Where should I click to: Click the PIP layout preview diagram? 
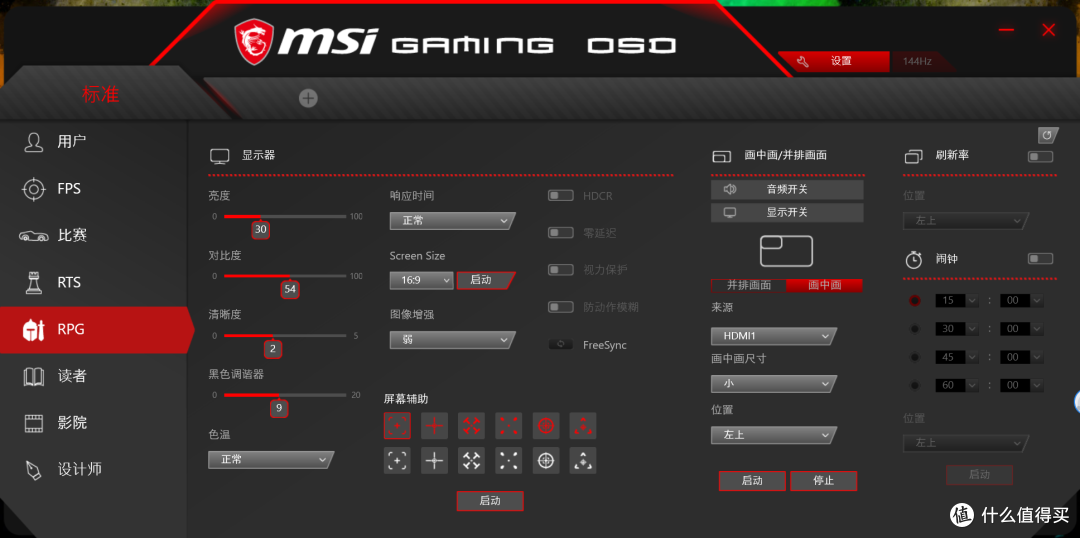(787, 251)
